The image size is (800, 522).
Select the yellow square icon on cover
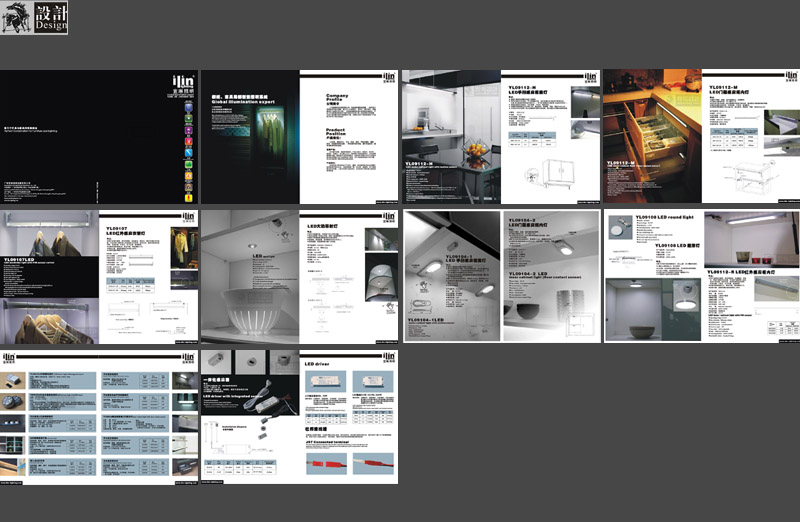pos(188,197)
